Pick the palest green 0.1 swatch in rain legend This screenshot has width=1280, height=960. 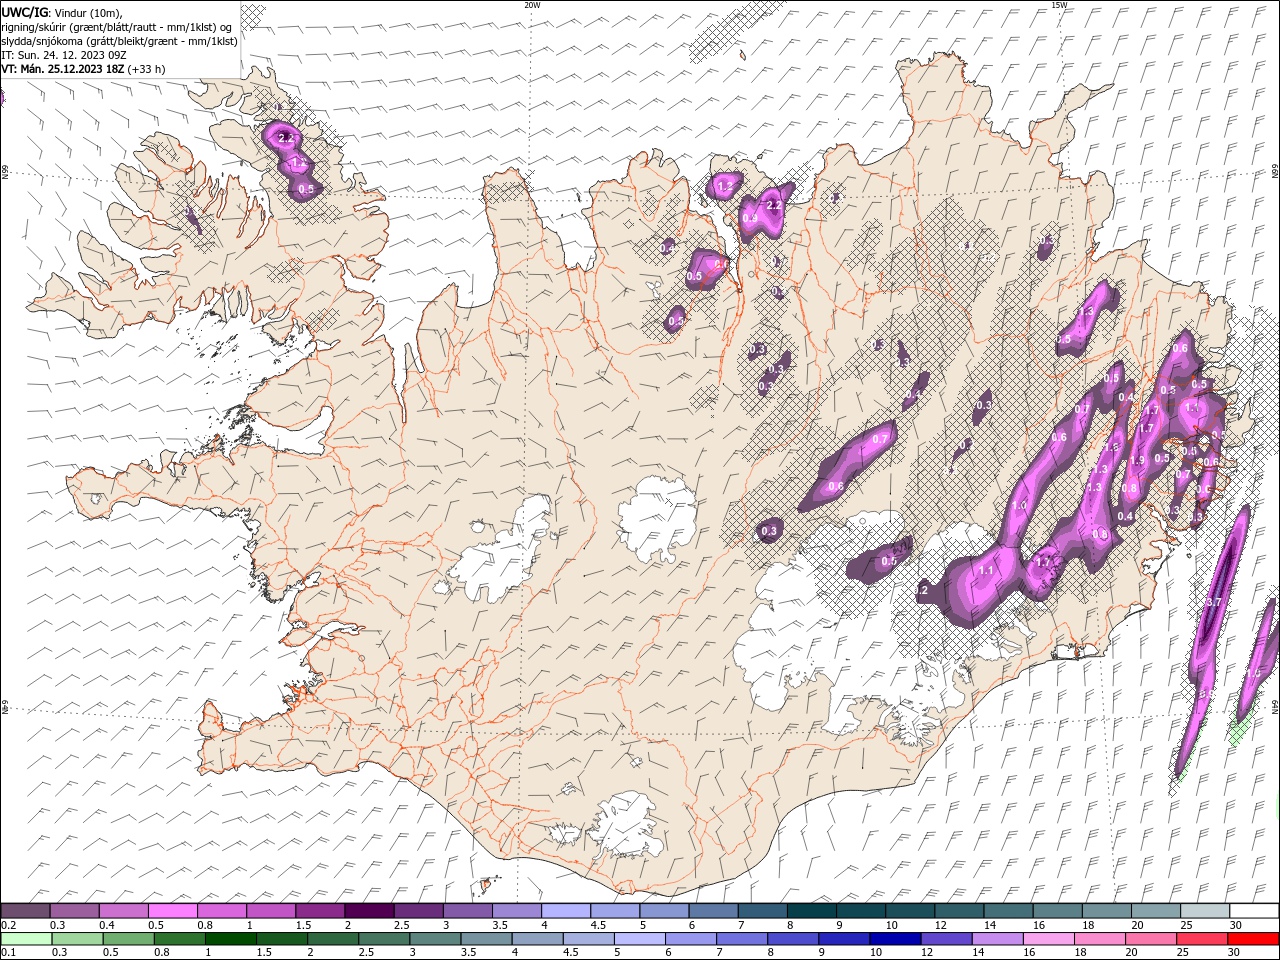coord(26,939)
